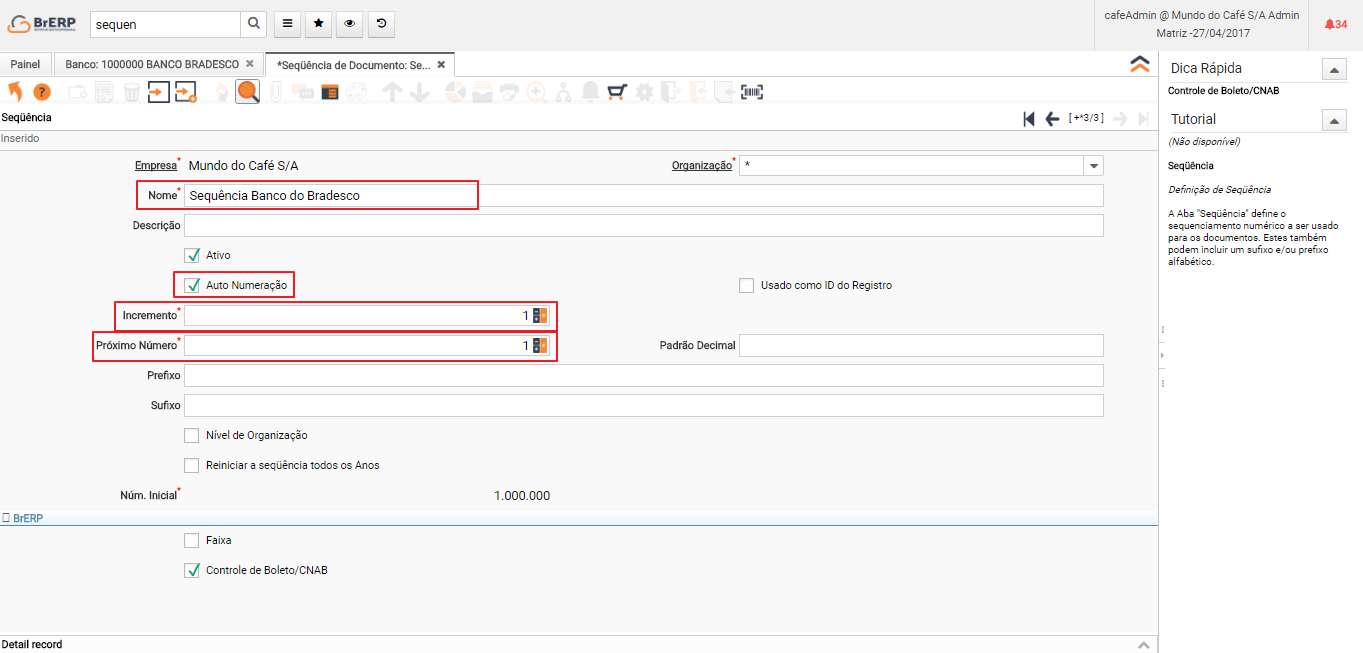Collapse the Tutorial section
Screen dimensions: 1363x653
(x=1334, y=120)
